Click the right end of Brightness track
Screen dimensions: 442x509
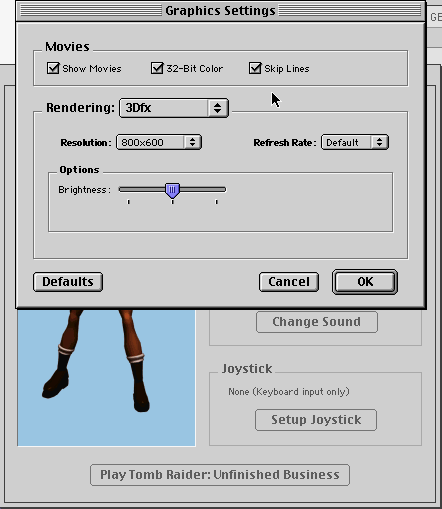tap(223, 190)
